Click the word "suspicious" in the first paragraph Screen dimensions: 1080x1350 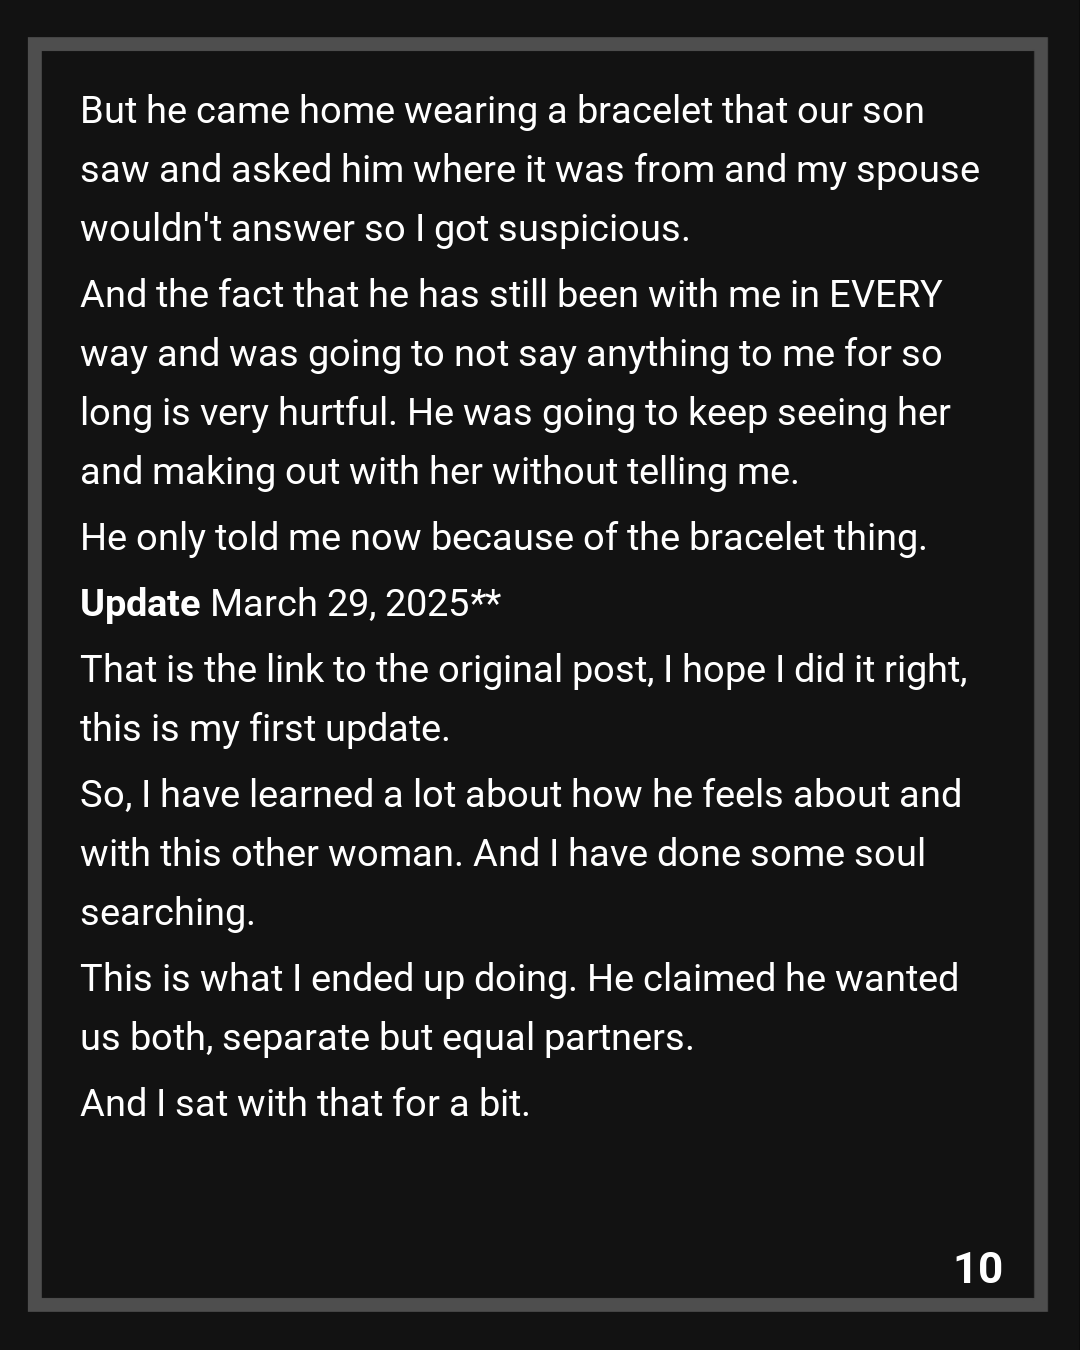click(592, 229)
